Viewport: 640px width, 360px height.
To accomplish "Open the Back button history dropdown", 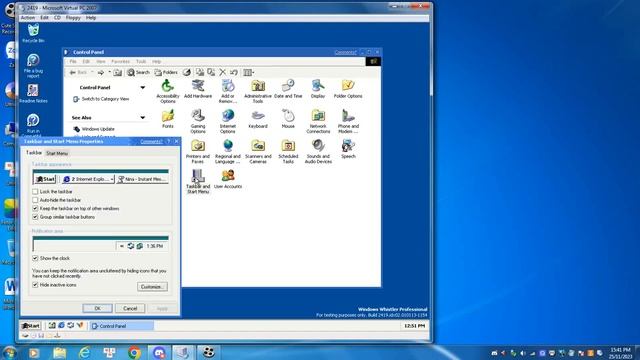I will tap(92, 72).
